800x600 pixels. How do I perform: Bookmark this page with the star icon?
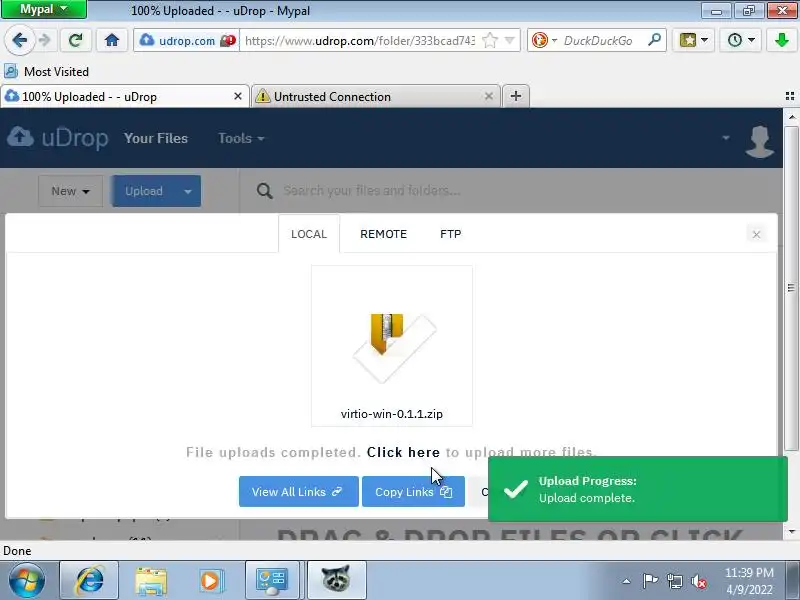click(x=490, y=40)
